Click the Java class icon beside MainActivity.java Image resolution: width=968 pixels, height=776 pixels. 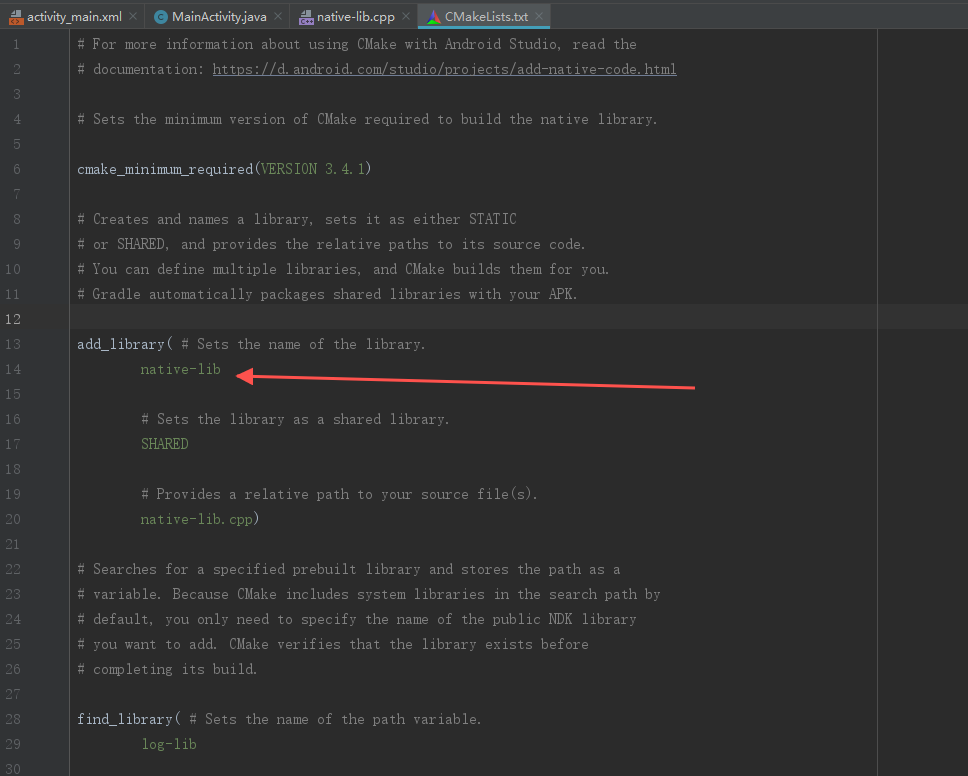160,16
